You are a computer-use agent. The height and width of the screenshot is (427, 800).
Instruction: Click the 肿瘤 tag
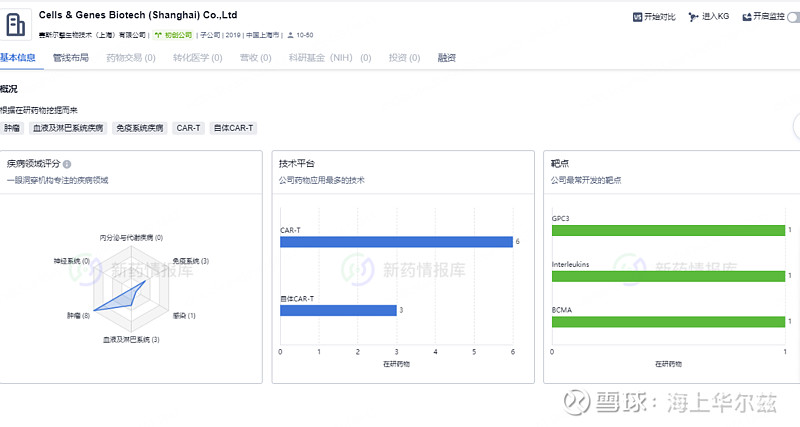pos(12,128)
